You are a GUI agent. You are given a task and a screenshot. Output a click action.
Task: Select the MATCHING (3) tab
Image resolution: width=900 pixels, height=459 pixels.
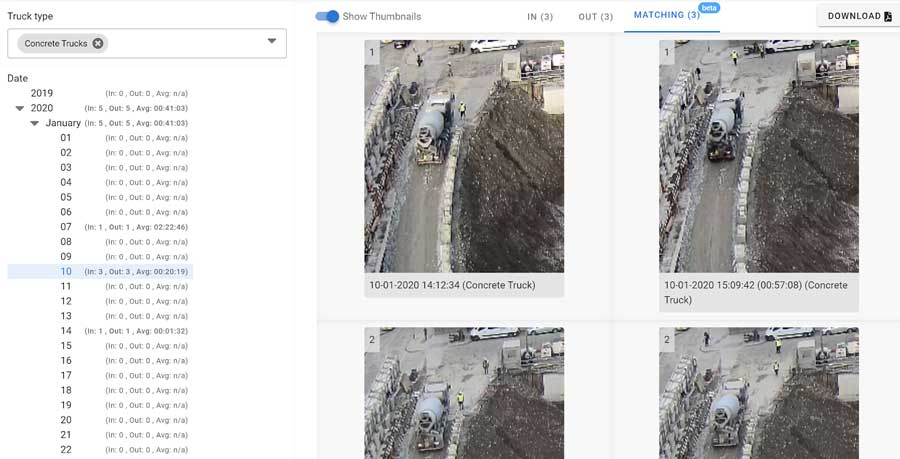click(667, 15)
